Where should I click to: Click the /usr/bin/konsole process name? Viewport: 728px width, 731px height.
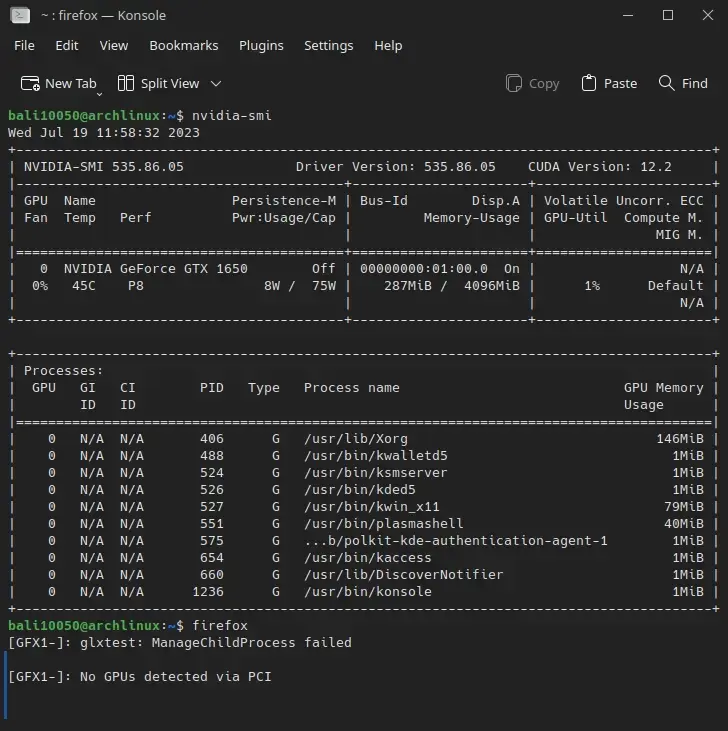click(x=368, y=592)
